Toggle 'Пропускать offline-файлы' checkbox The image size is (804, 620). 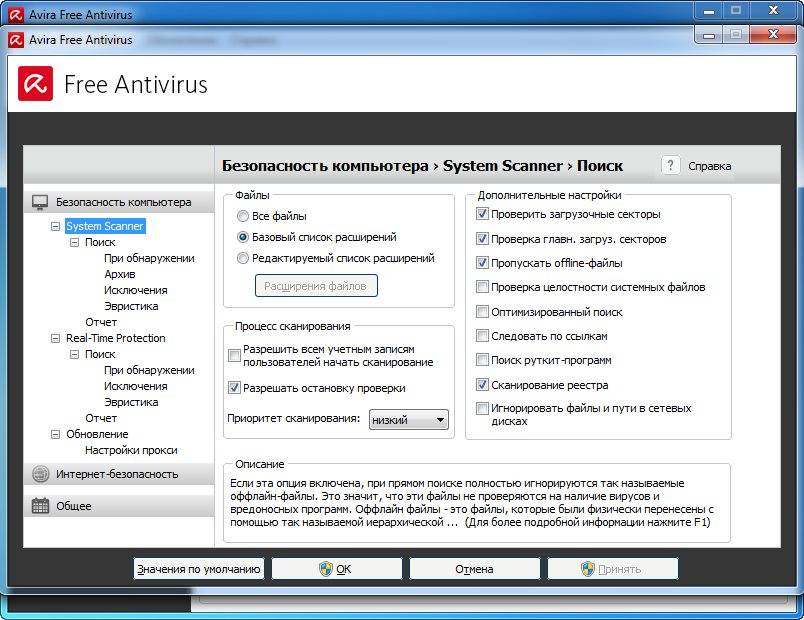tap(482, 263)
